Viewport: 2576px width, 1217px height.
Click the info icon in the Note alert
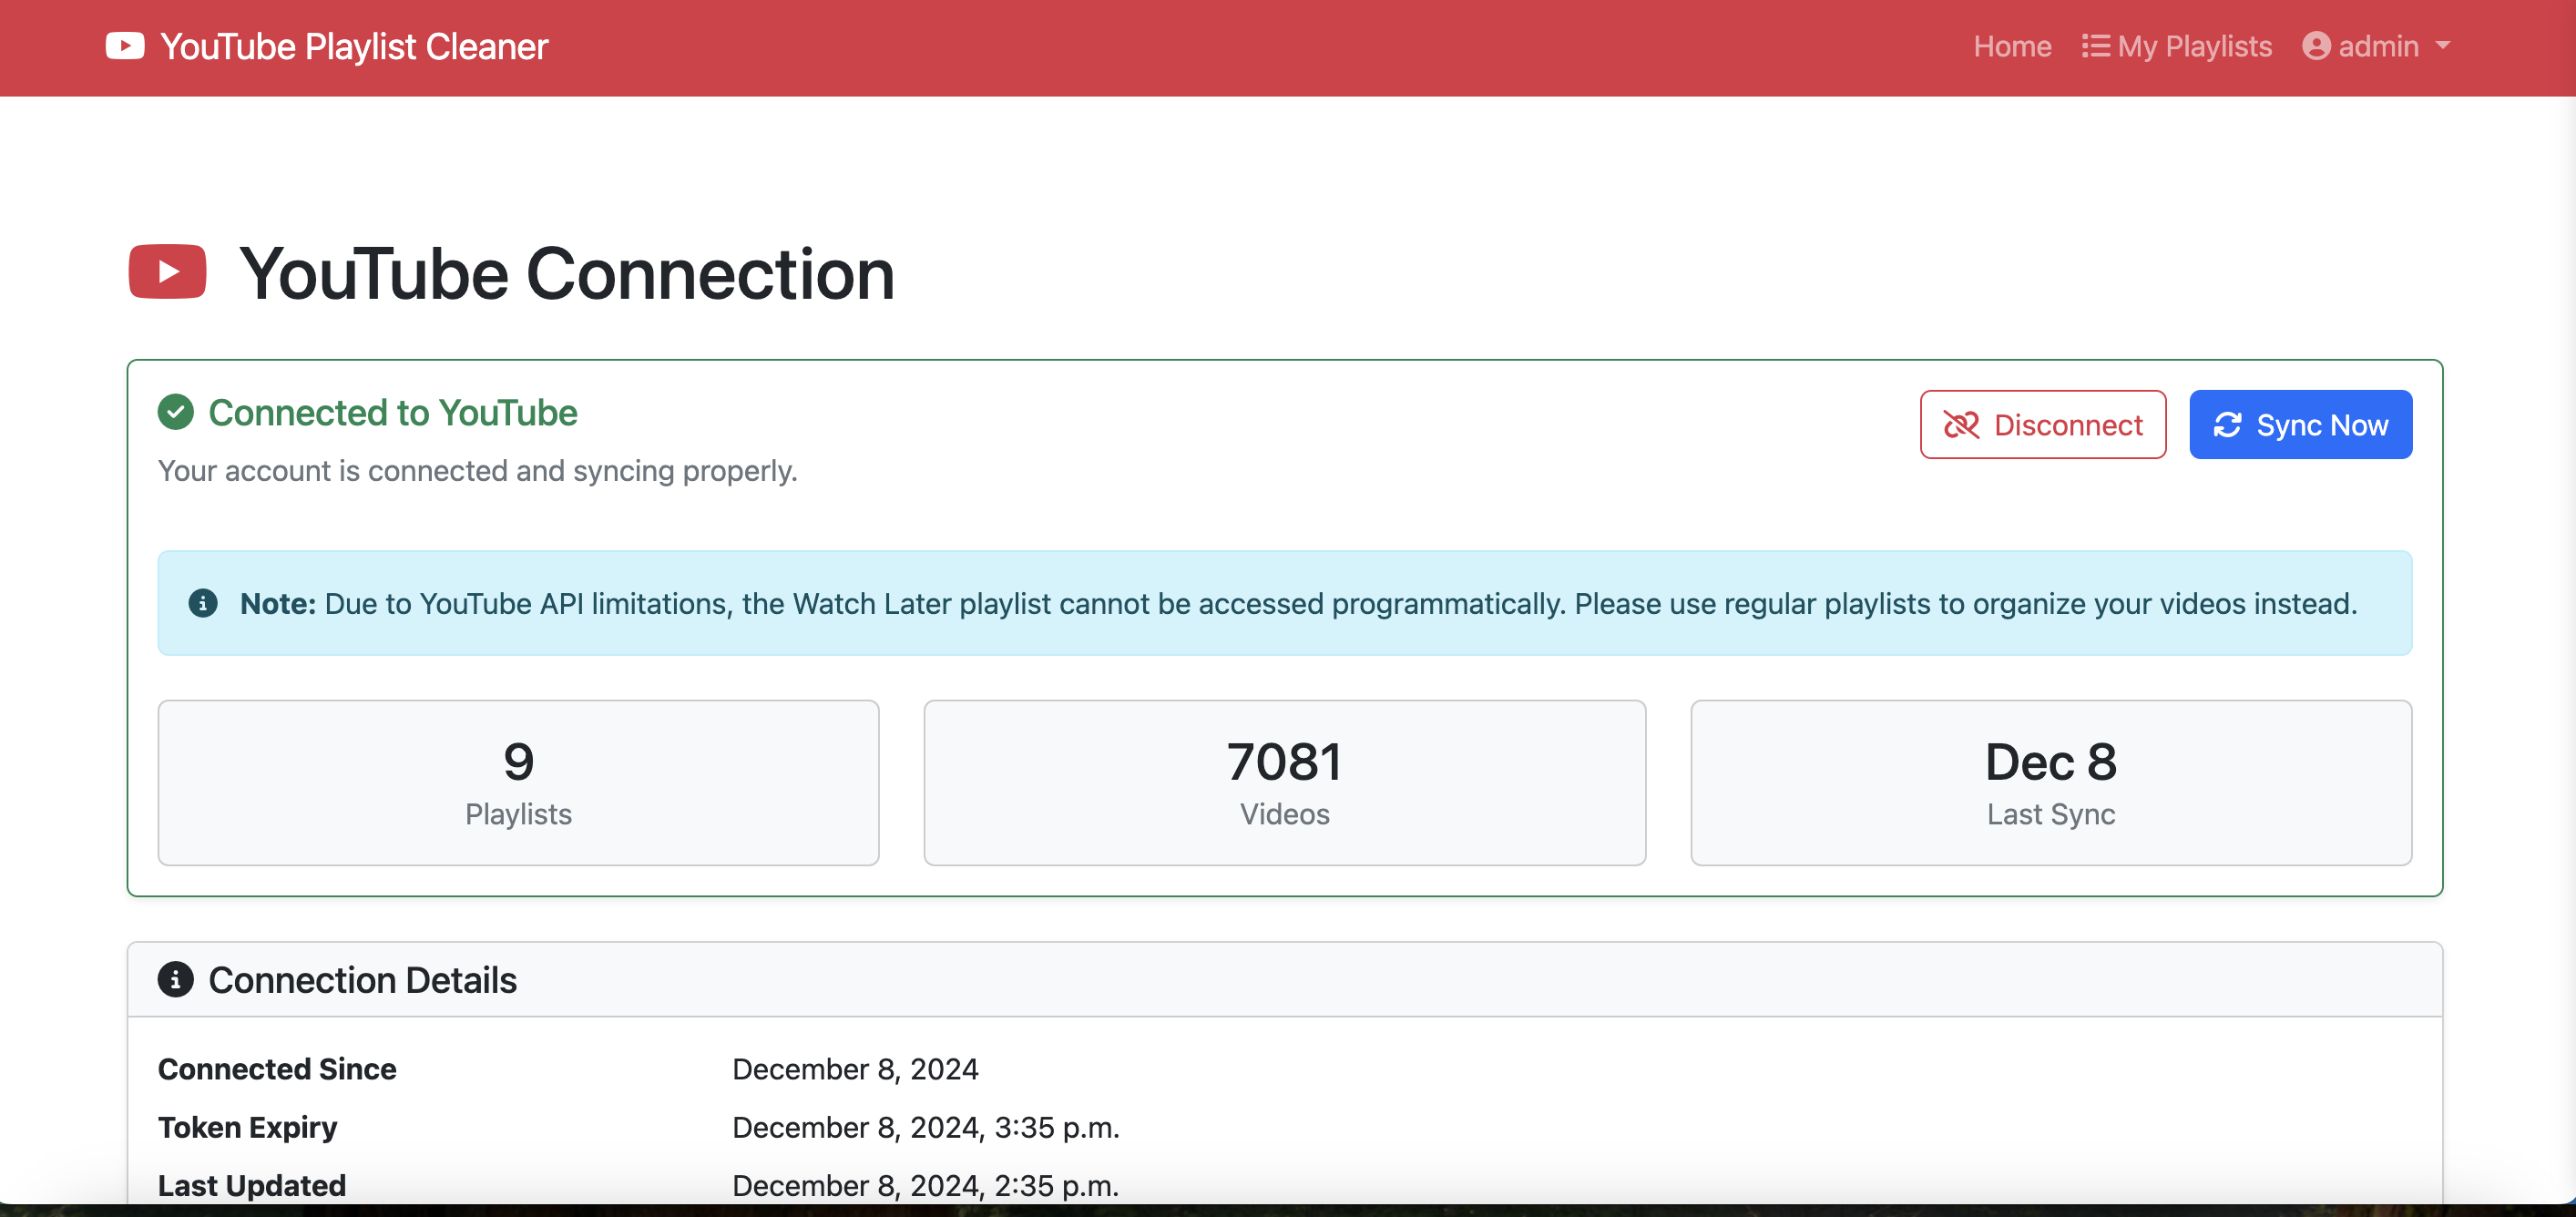click(x=203, y=603)
